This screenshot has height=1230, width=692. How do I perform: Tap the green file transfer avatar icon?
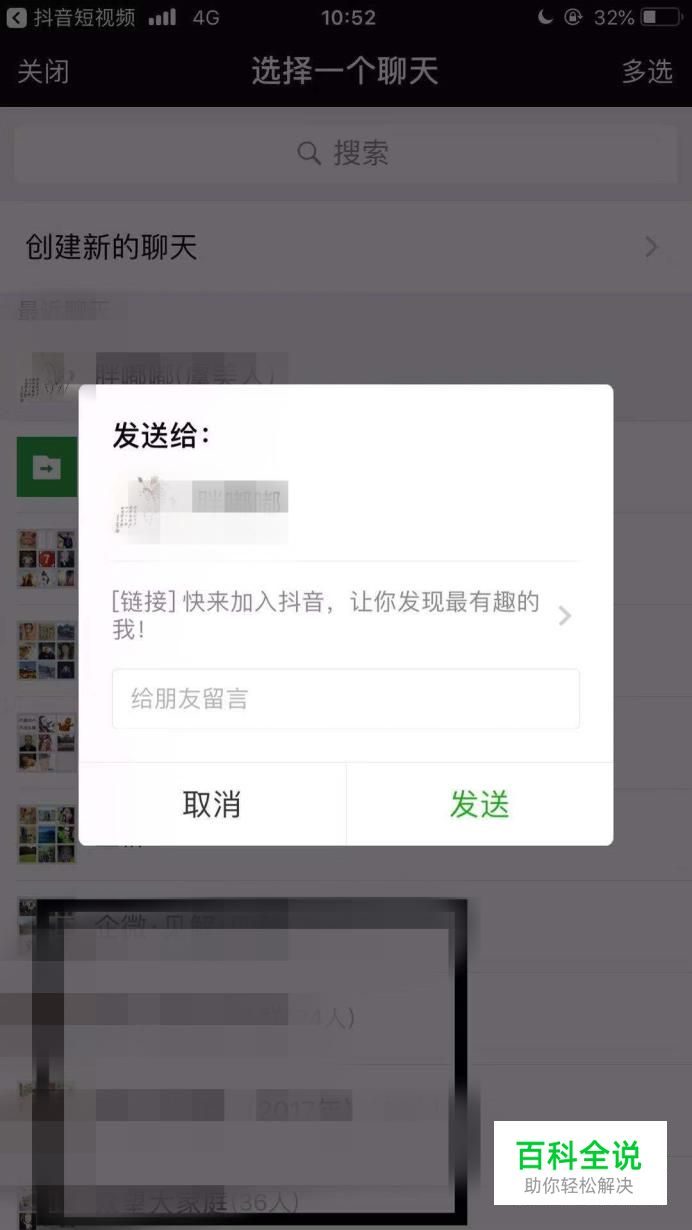[x=46, y=466]
